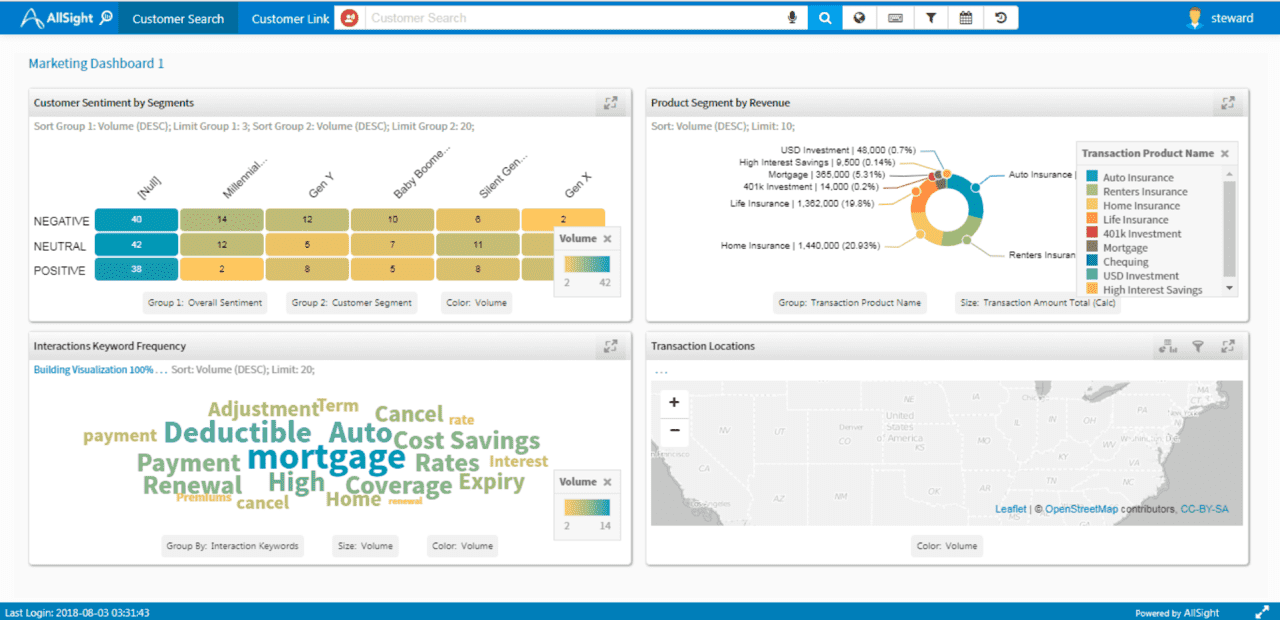Image resolution: width=1280 pixels, height=620 pixels.
Task: Open the Group: Transaction Product Name selector
Action: tap(851, 303)
